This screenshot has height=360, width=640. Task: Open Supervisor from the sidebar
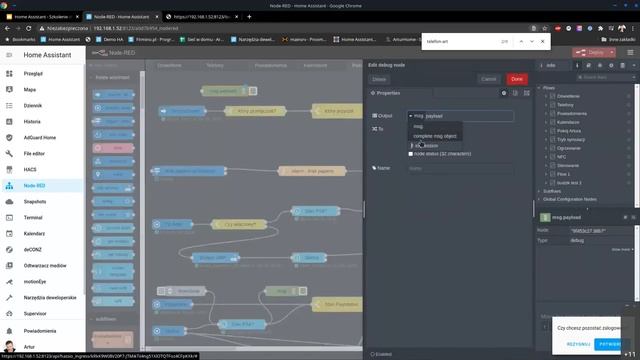point(42,313)
